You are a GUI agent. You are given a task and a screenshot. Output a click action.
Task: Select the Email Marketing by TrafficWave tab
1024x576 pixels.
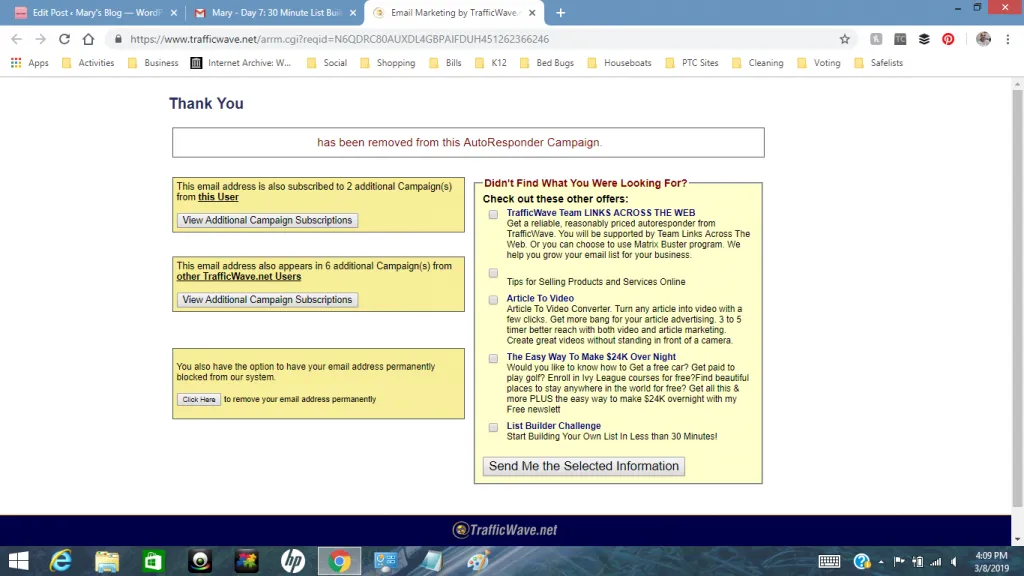pos(454,12)
